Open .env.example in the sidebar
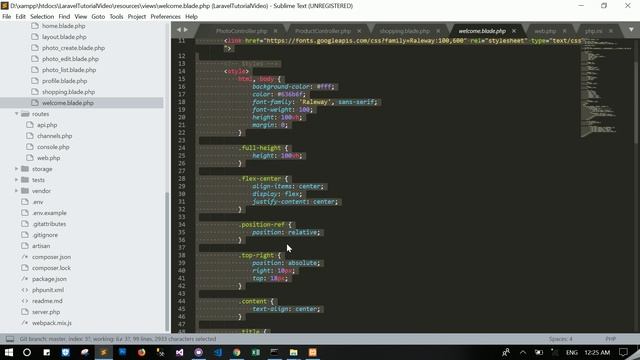 [49, 213]
